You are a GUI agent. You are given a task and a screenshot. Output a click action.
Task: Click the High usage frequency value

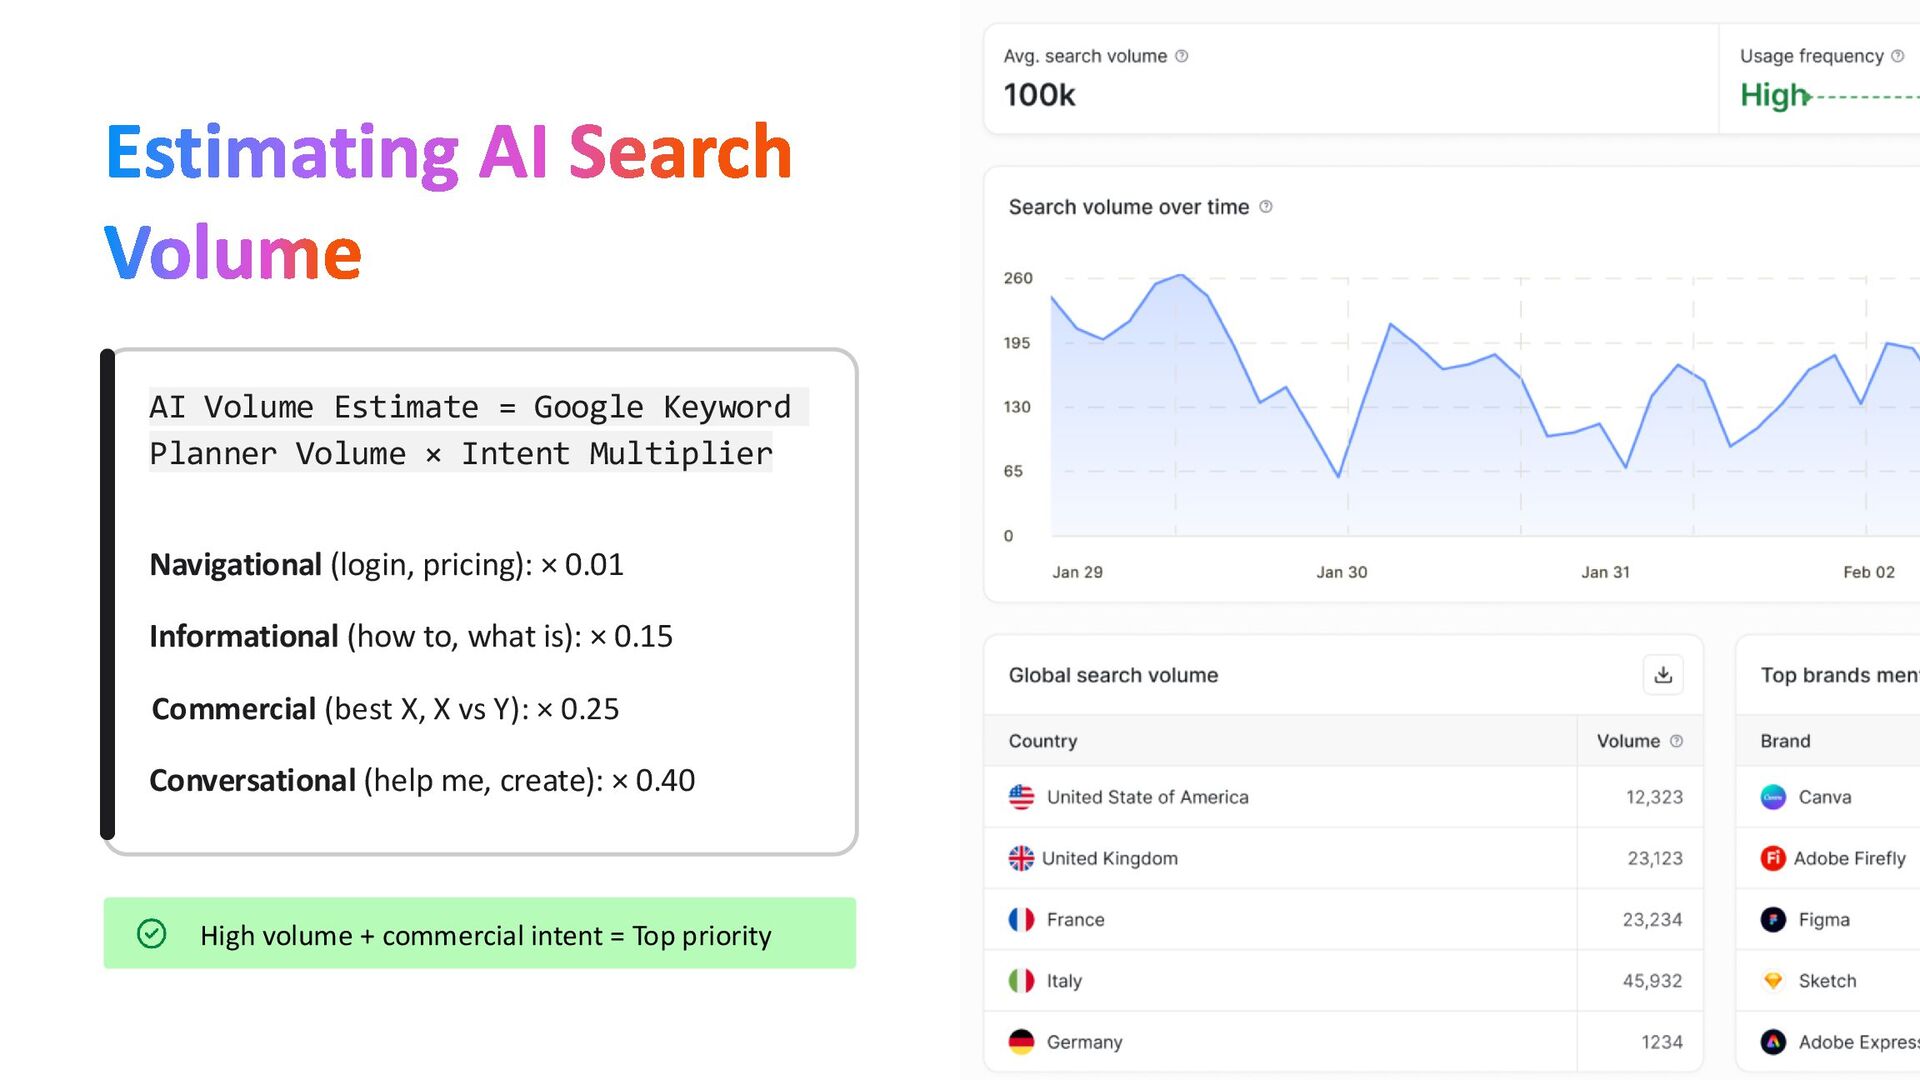point(1774,95)
